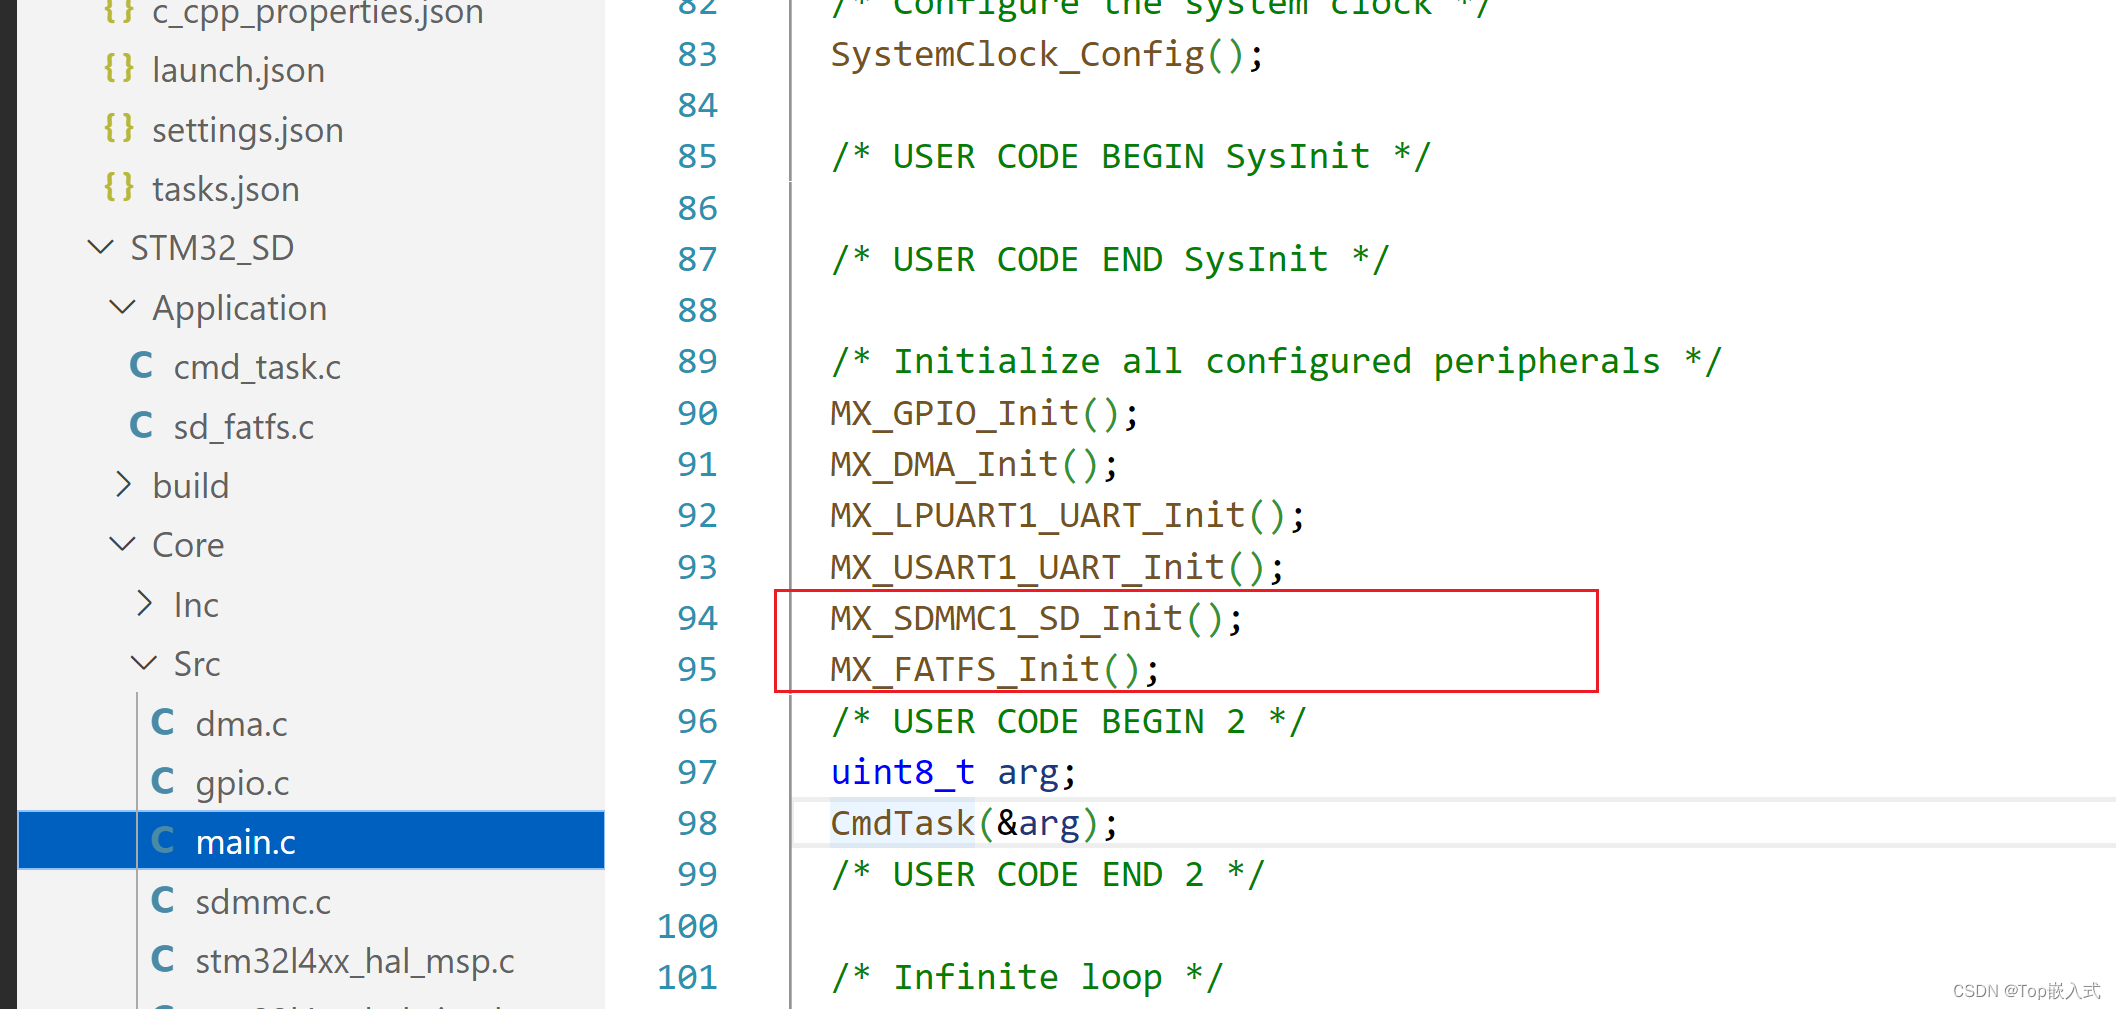Open stm32l4xx_hal_msp.c file
This screenshot has width=2116, height=1009.
coord(355,961)
